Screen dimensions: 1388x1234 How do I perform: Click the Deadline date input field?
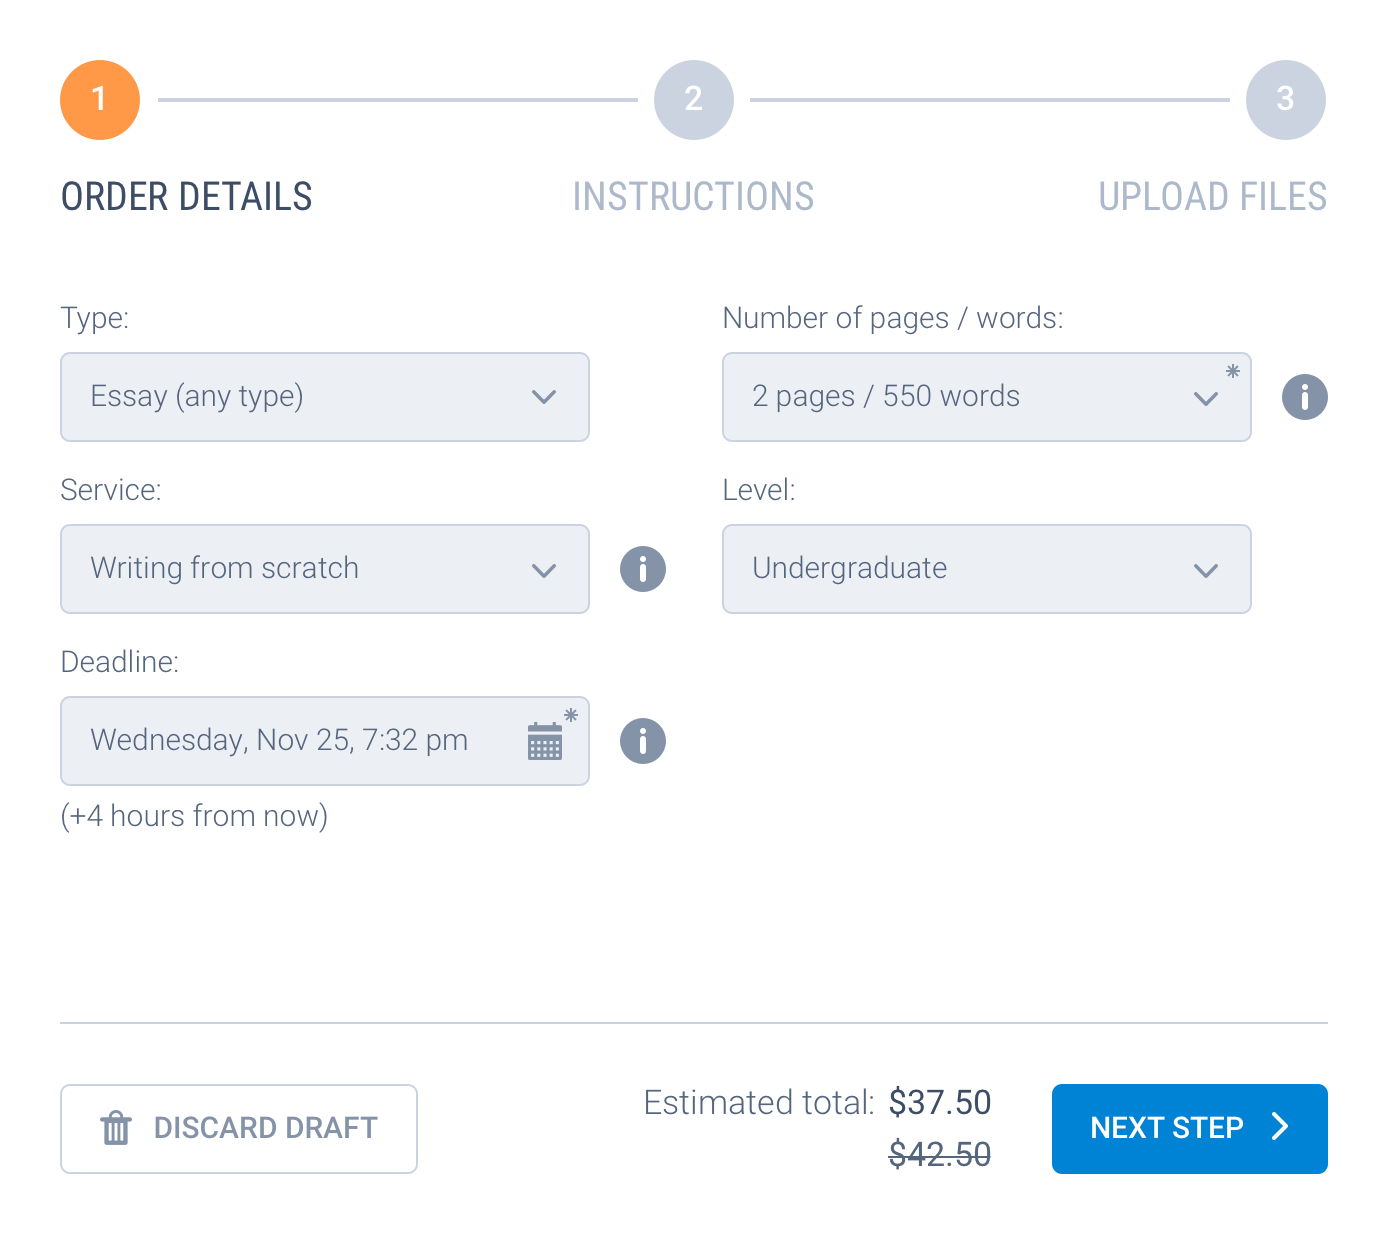[x=325, y=741]
